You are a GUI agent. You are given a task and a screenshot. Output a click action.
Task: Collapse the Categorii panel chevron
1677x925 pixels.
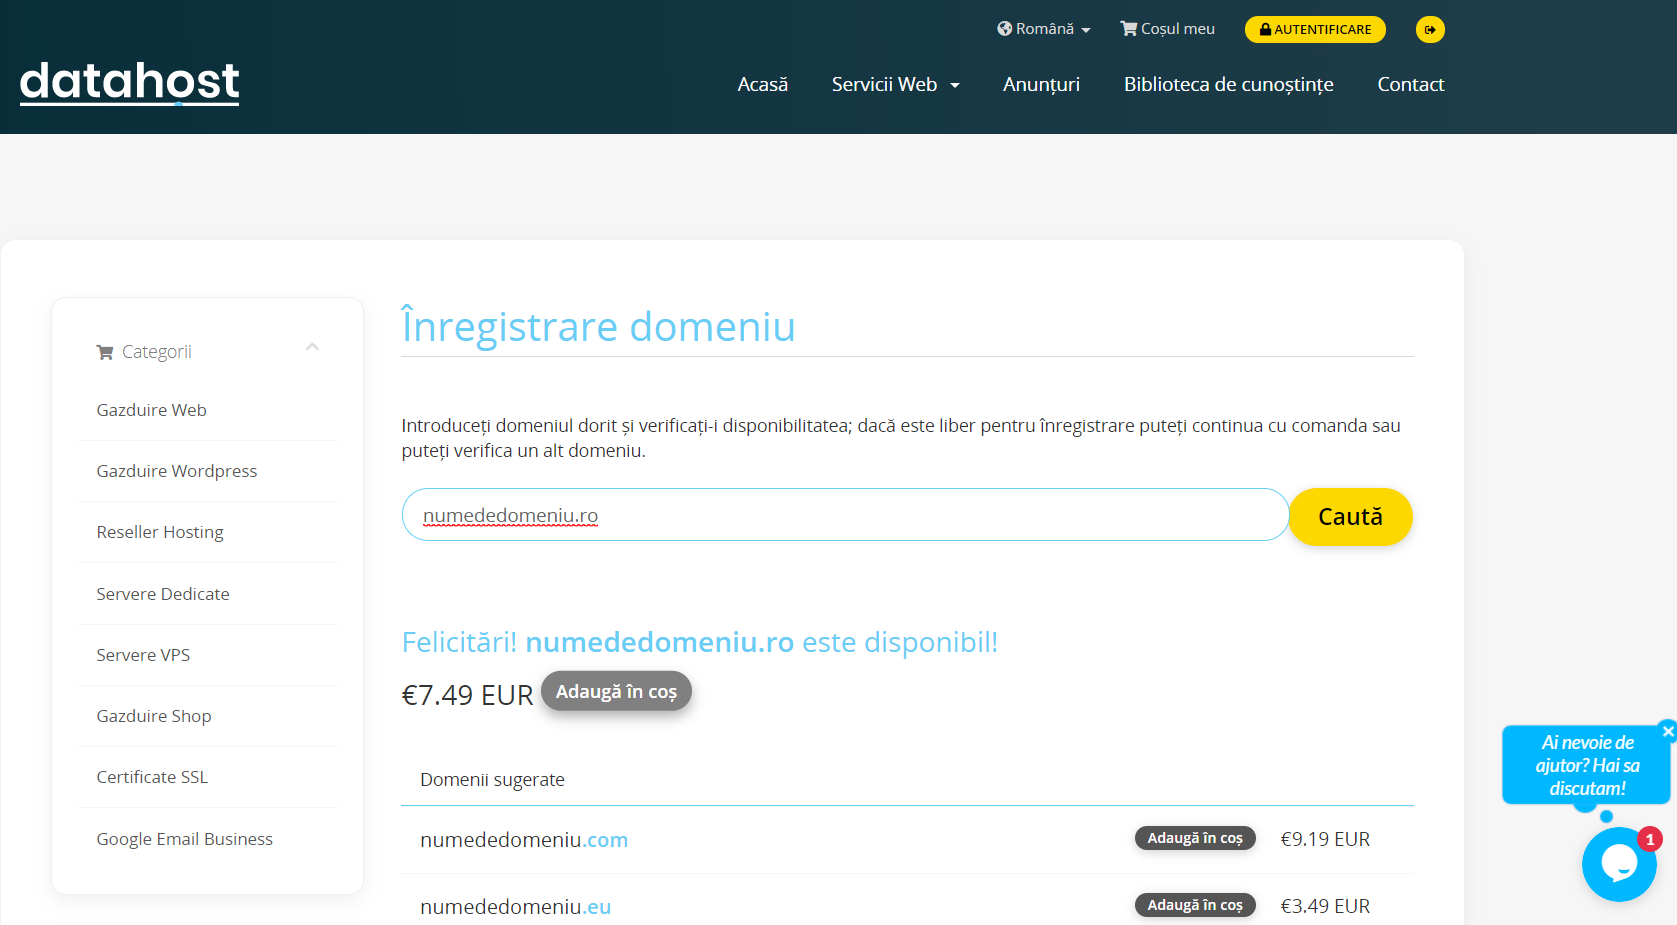click(312, 347)
